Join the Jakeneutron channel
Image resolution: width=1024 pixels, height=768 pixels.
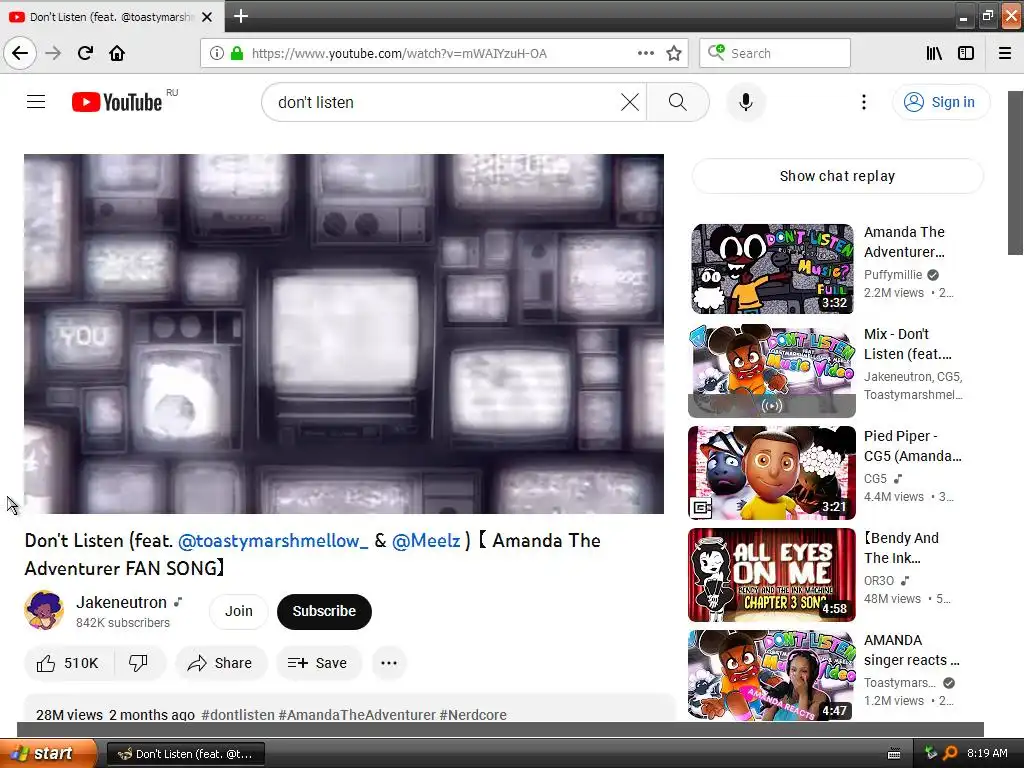point(238,611)
